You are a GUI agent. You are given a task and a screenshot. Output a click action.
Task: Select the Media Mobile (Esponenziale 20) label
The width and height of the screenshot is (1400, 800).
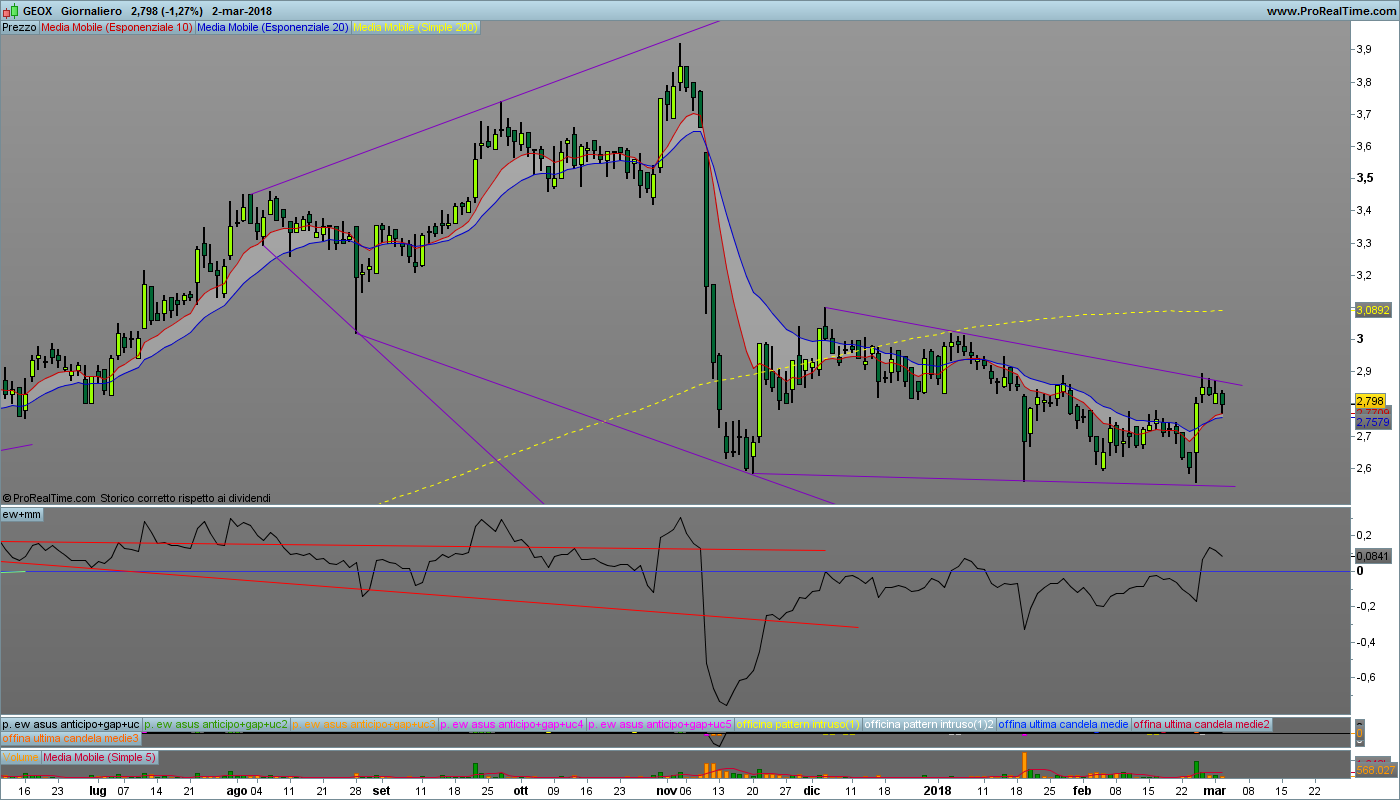pos(273,27)
